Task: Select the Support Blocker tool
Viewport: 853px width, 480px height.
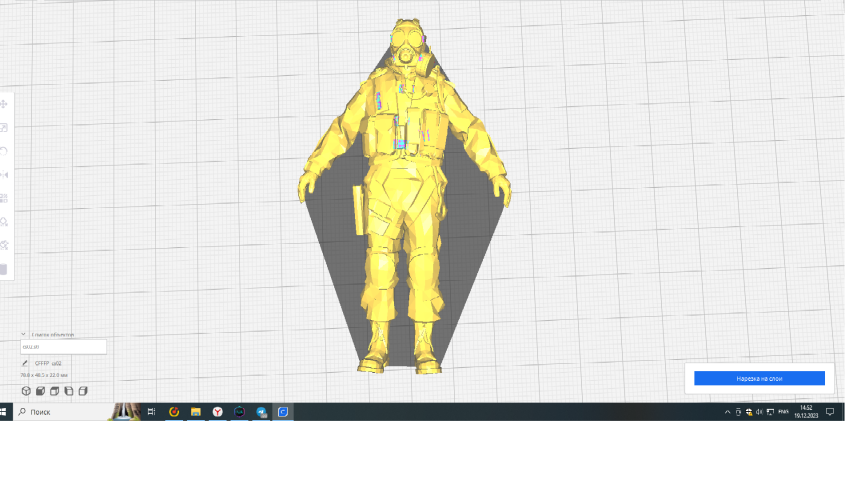Action: [x=4, y=221]
